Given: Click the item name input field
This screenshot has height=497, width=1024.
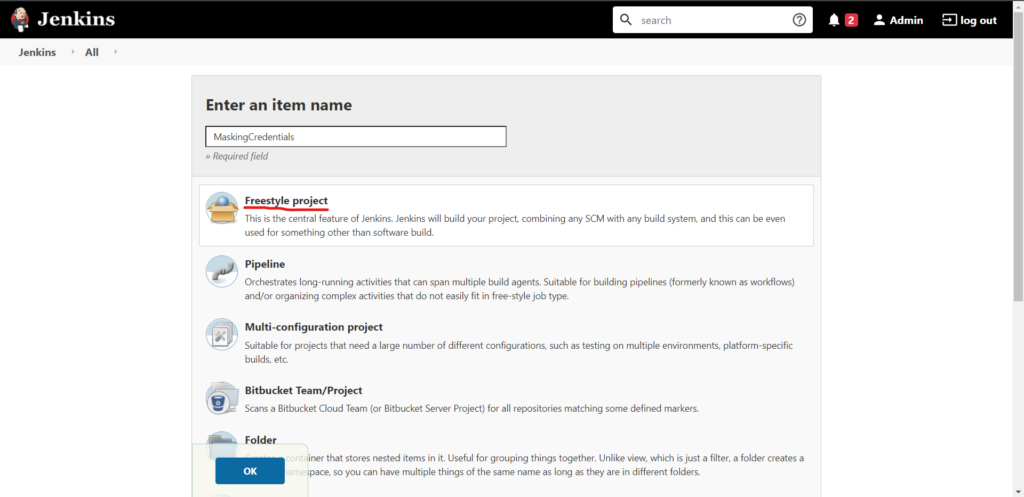Looking at the screenshot, I should coord(356,136).
